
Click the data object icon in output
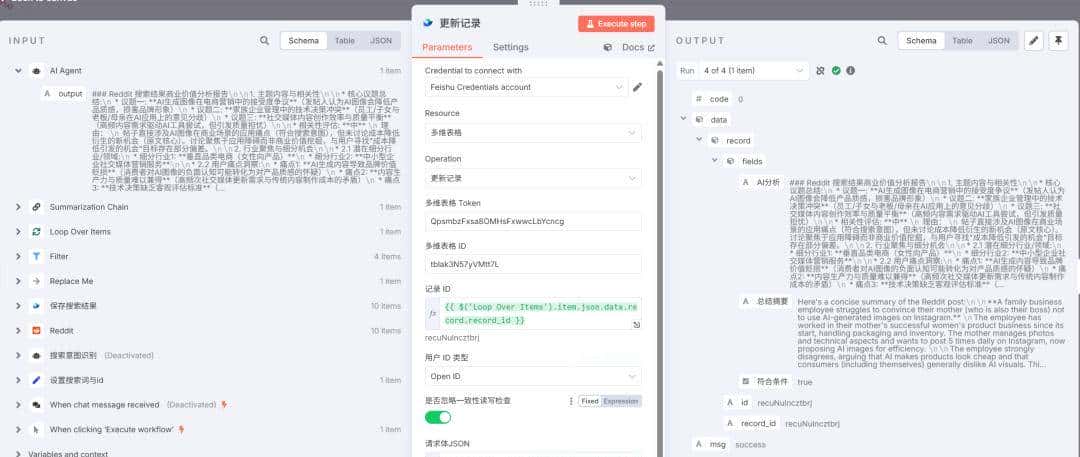pyautogui.click(x=699, y=119)
